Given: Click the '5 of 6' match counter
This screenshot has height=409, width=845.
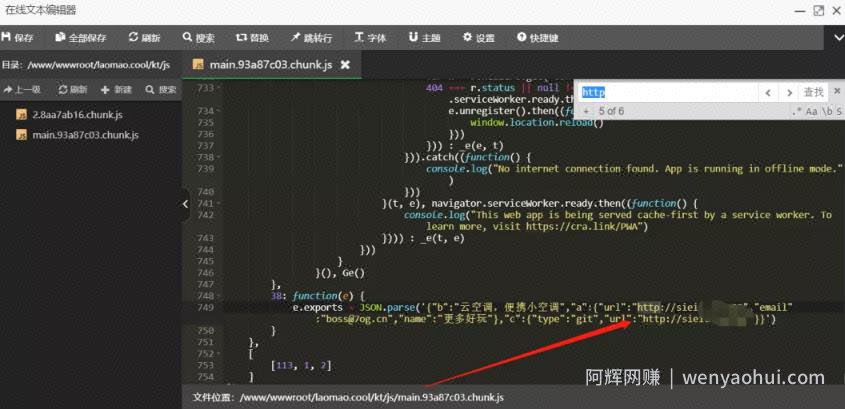Looking at the screenshot, I should click(611, 112).
